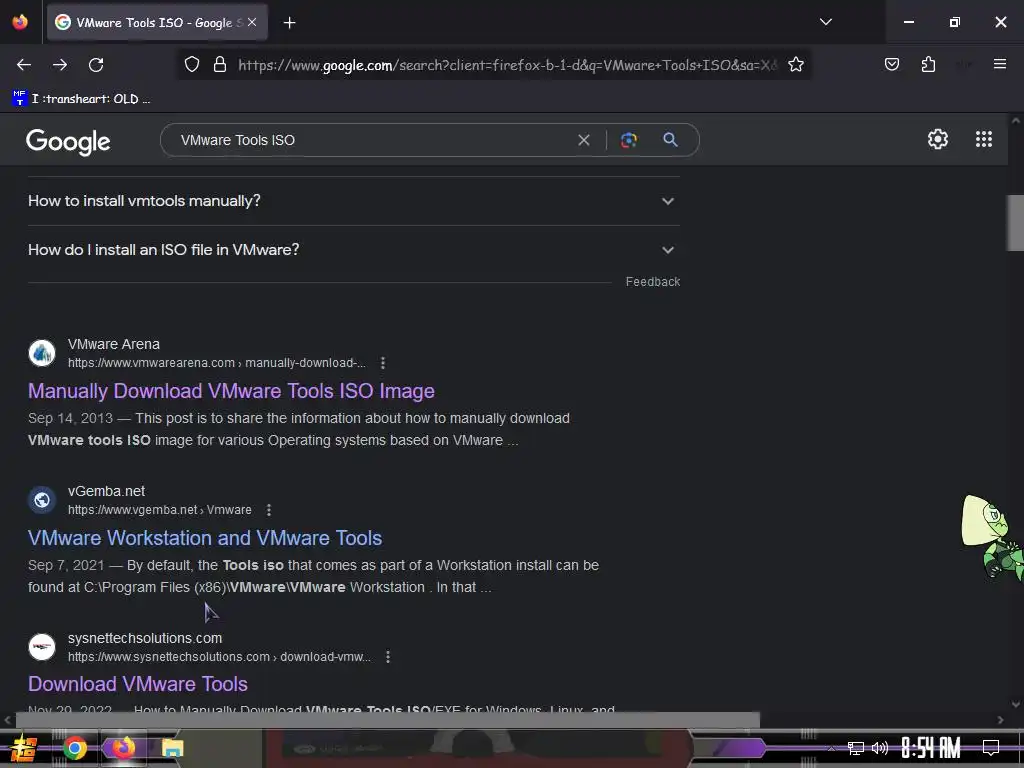This screenshot has width=1024, height=768.
Task: Go back to the previous page
Action: pyautogui.click(x=24, y=65)
